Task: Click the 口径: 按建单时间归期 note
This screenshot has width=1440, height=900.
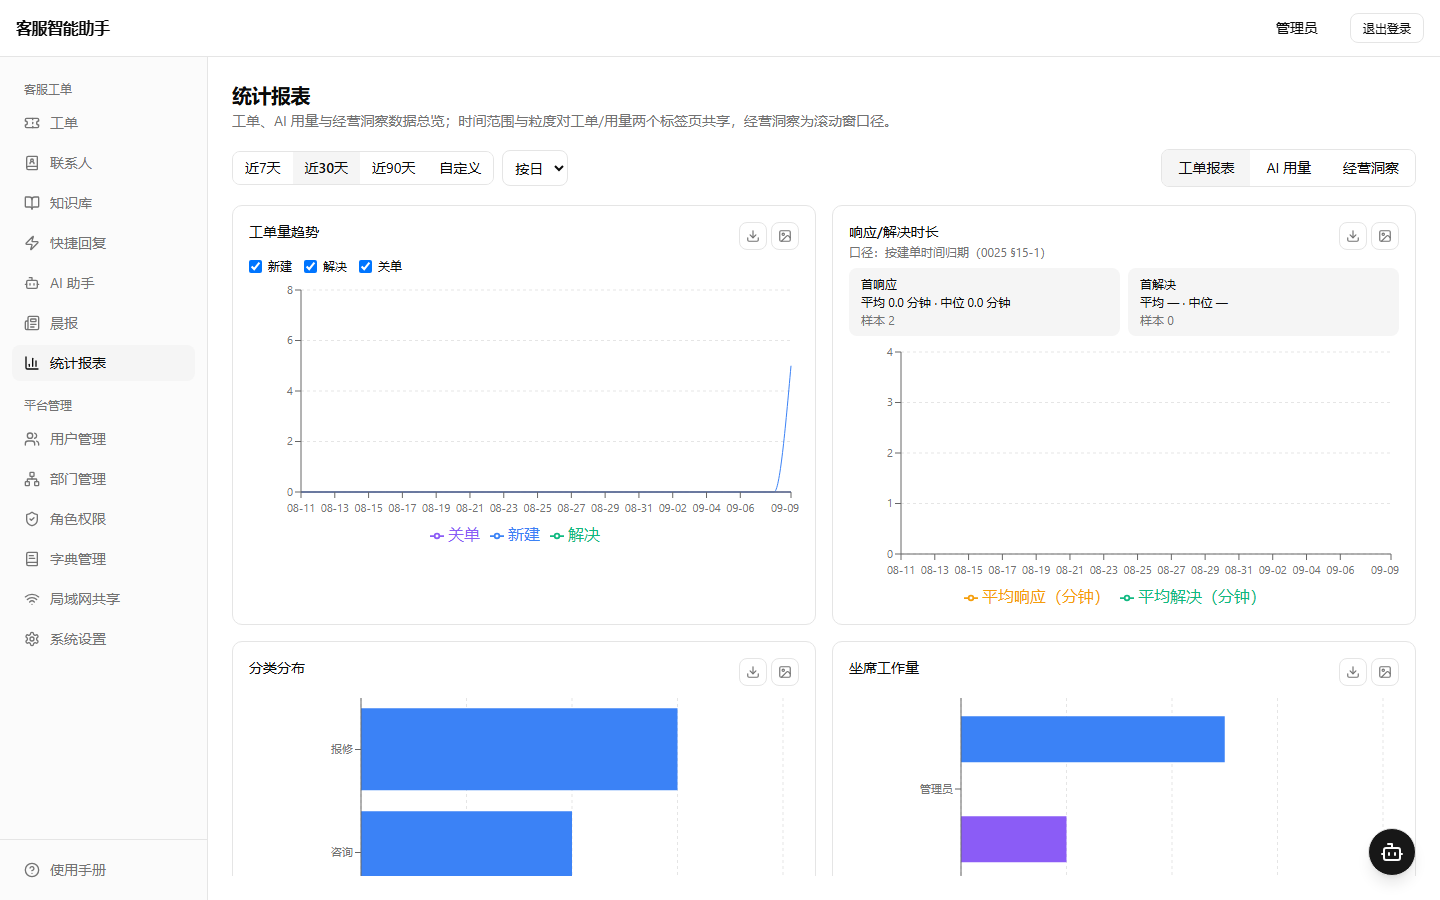Action: (947, 253)
